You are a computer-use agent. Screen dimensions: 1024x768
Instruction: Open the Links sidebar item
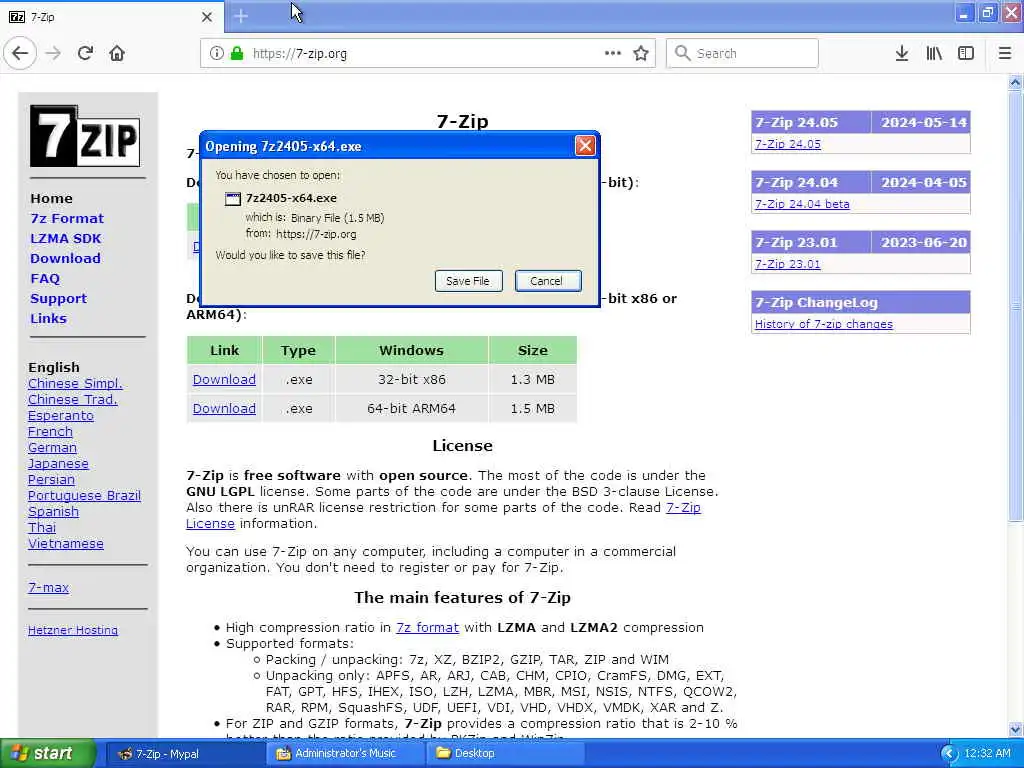point(48,319)
